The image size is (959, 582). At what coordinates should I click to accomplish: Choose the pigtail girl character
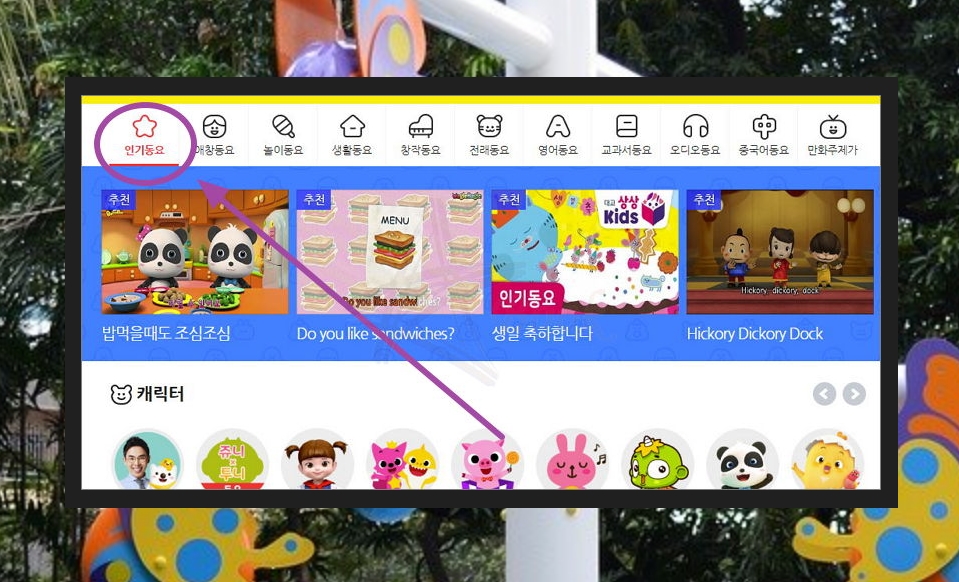[x=317, y=460]
